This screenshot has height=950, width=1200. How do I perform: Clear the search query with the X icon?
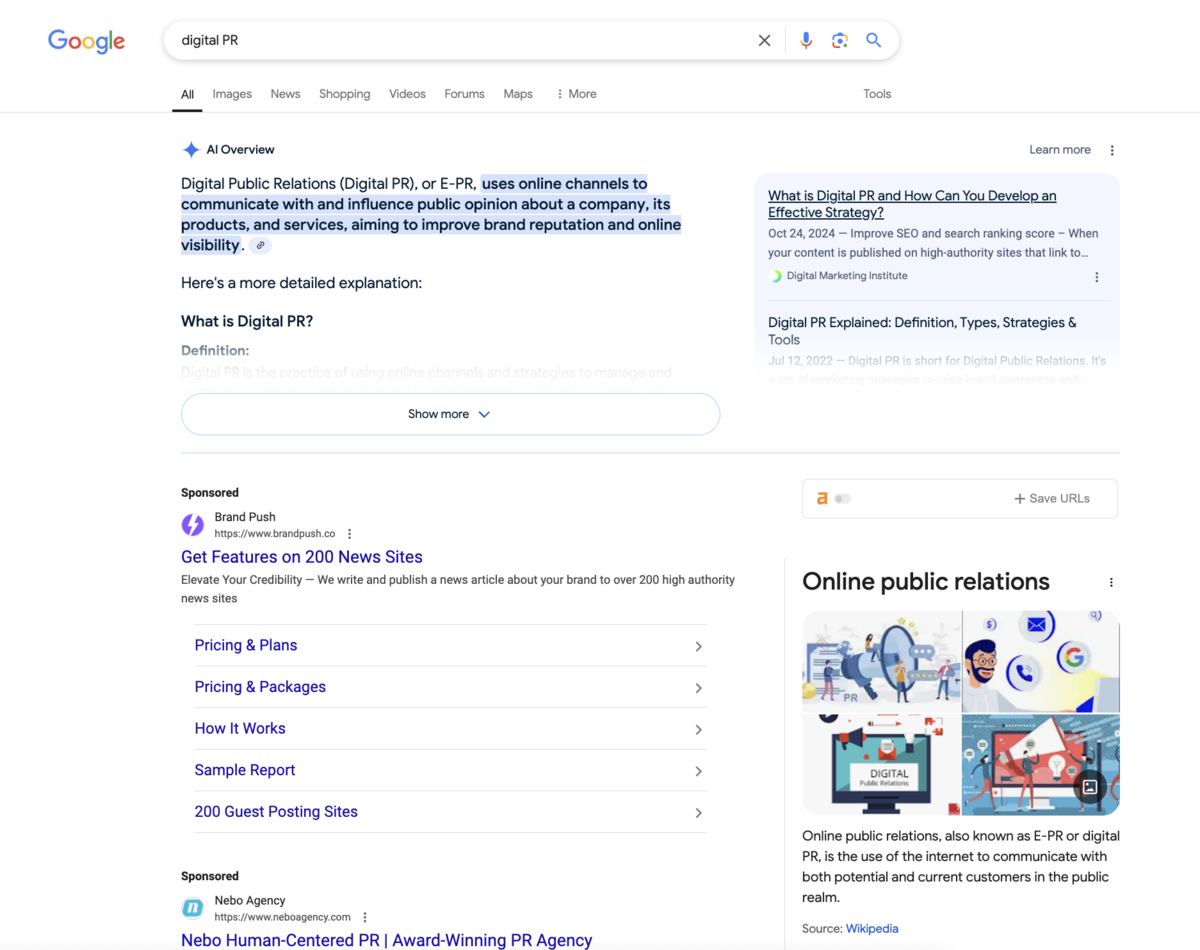(764, 40)
